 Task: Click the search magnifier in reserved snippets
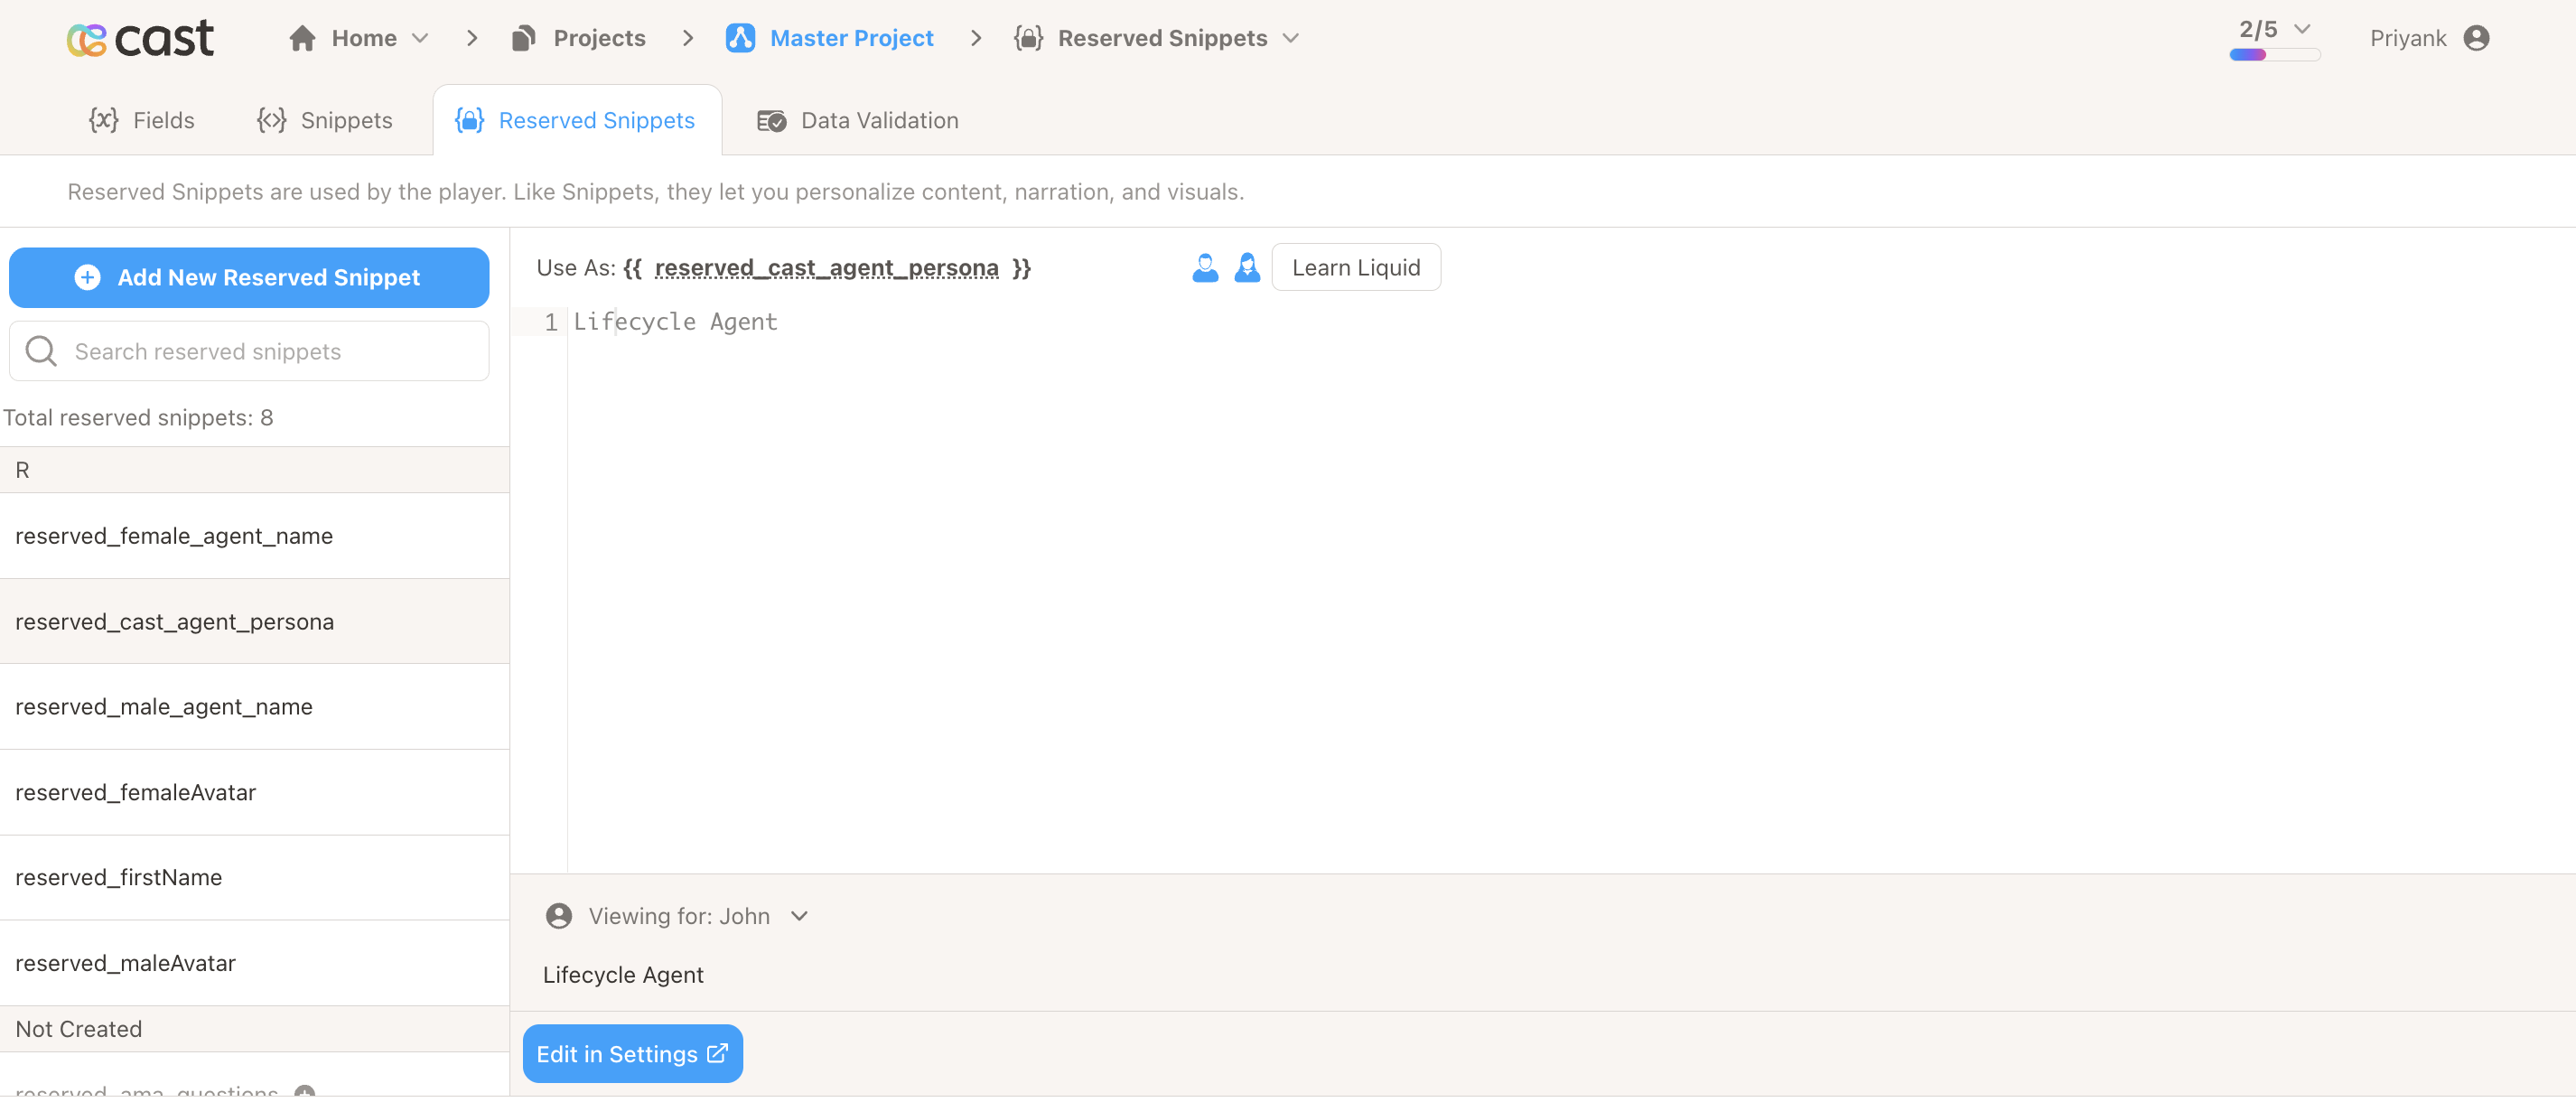point(40,351)
